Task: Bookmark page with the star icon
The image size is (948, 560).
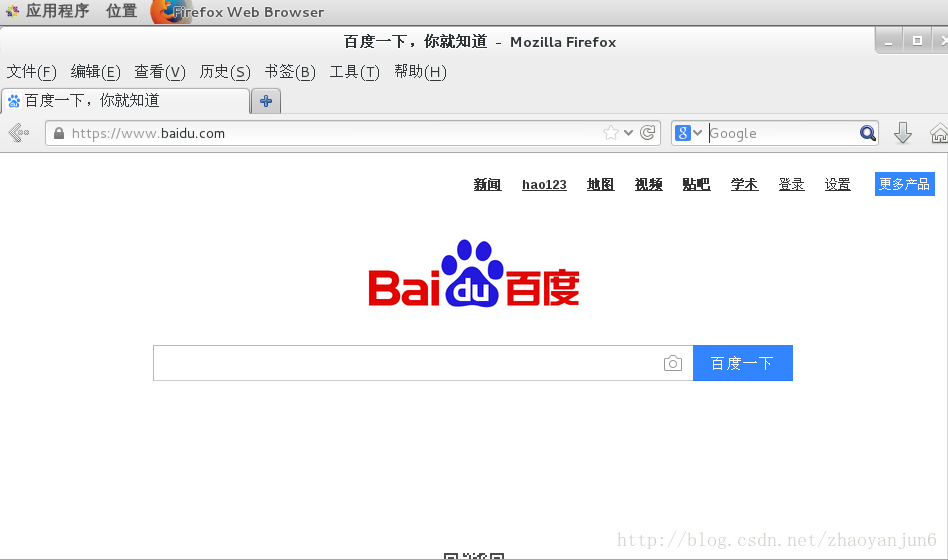Action: [x=611, y=132]
